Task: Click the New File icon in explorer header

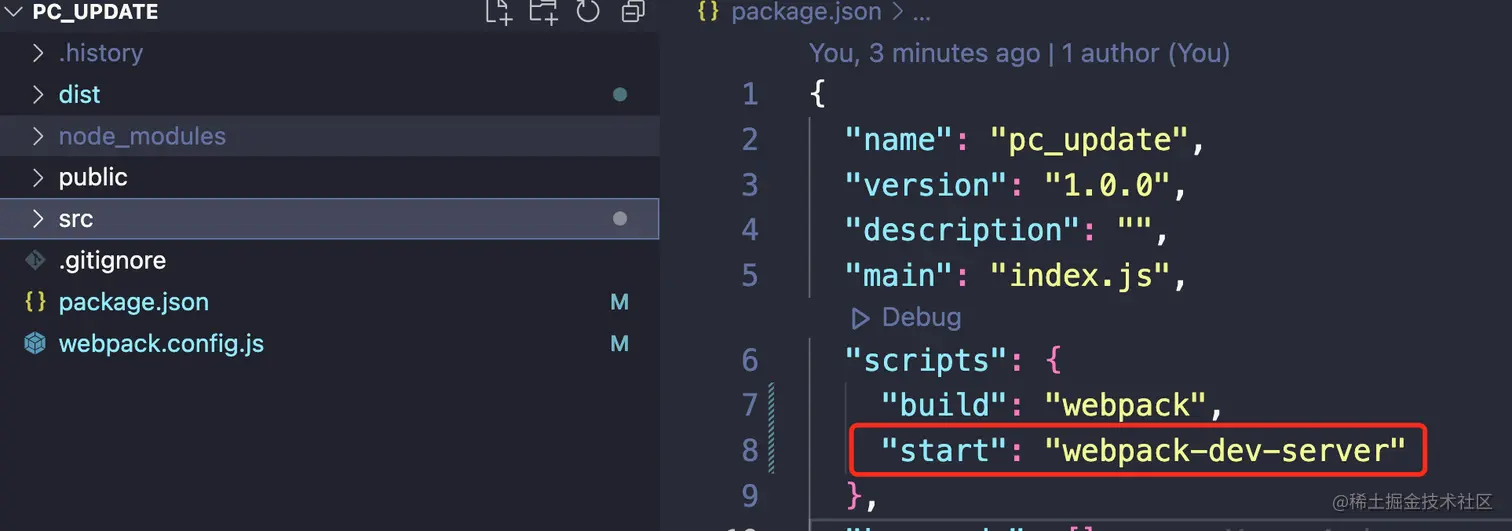Action: tap(498, 11)
